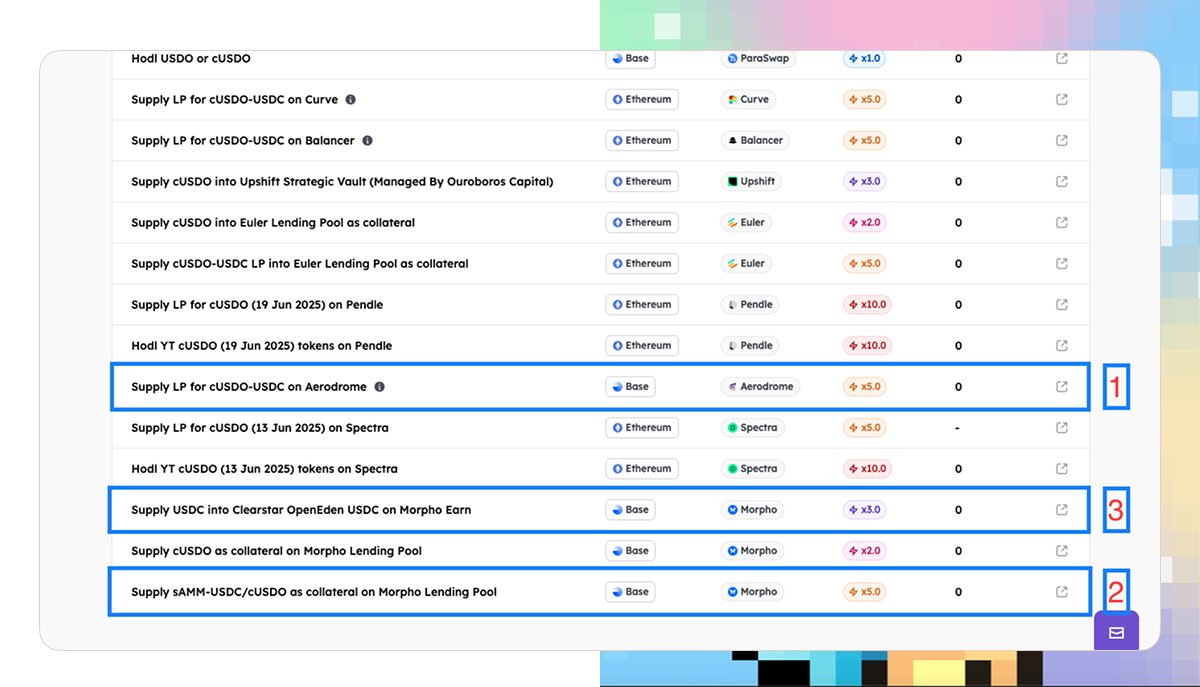1200x687 pixels.
Task: Open external link for Euler x2.0 collateral row
Action: tap(1062, 222)
